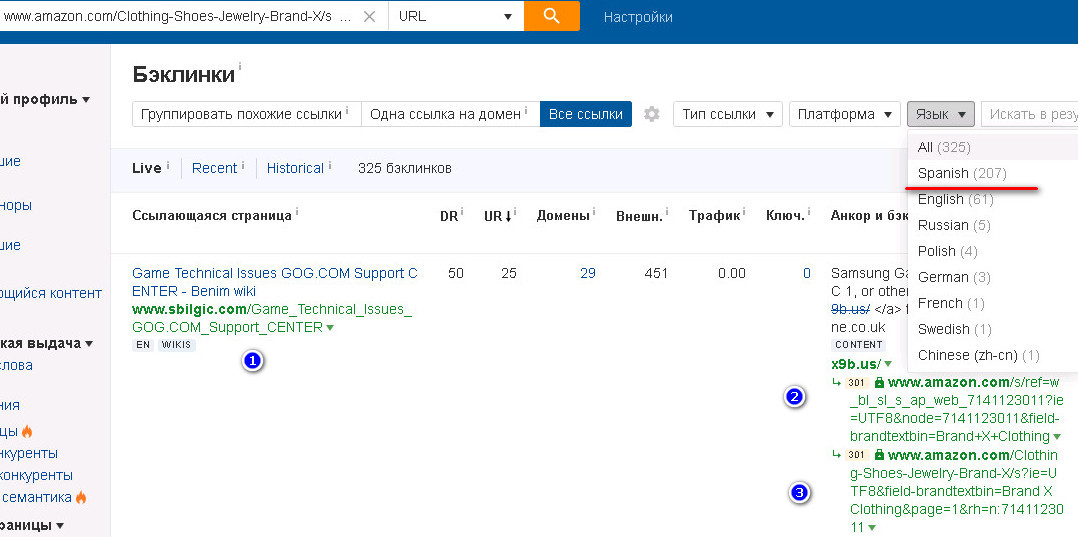Select All (325) language option
1078x537 pixels.
pos(993,147)
